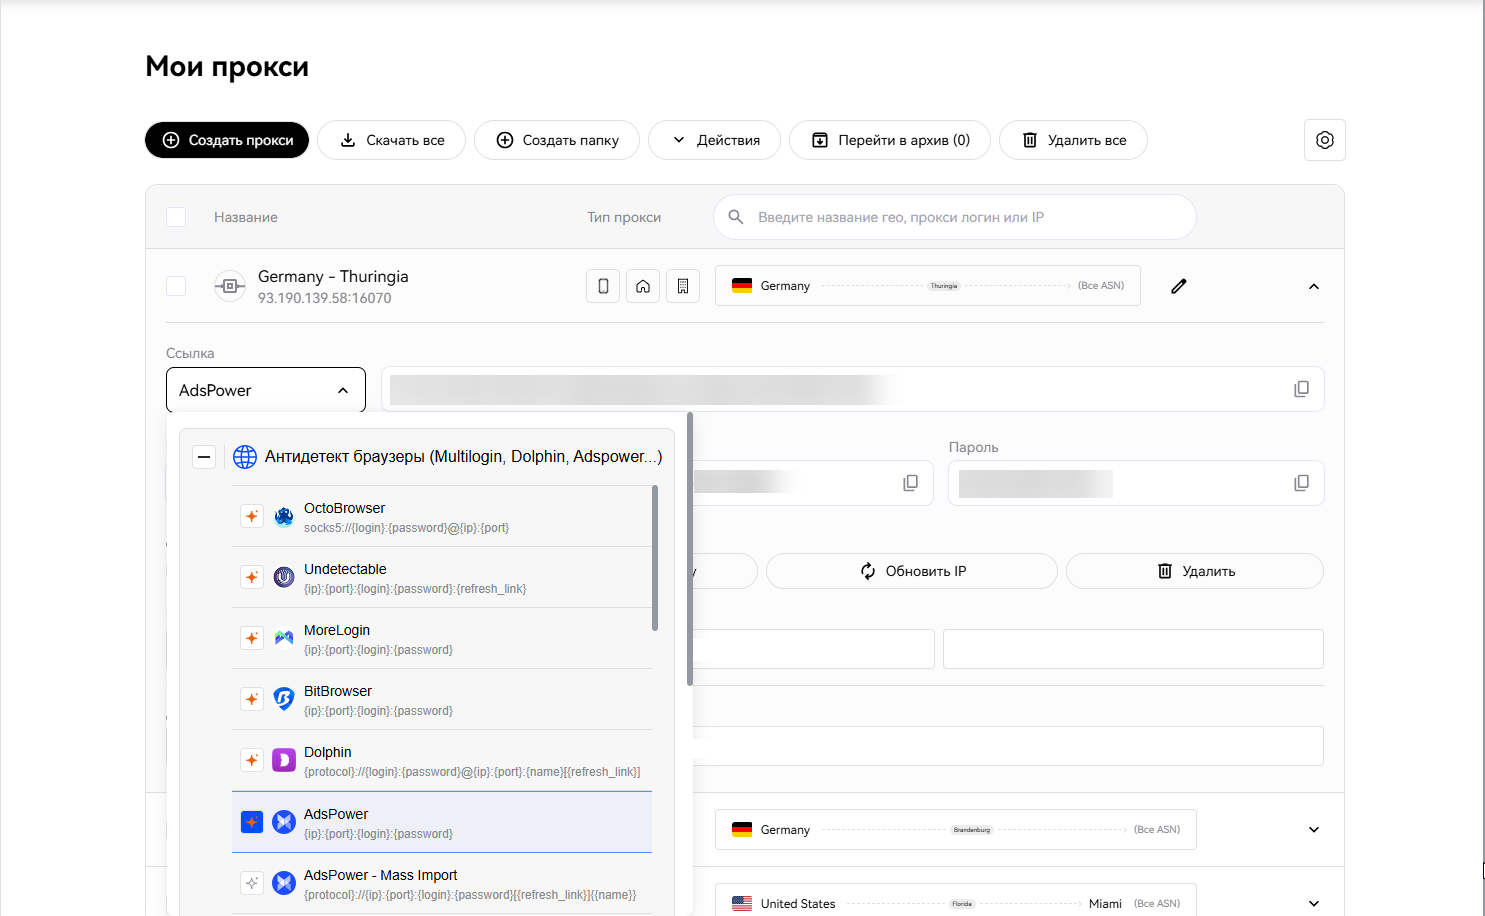Screen dimensions: 1485x916
Task: Check the Germany - Thuringia row checkbox
Action: pyautogui.click(x=176, y=286)
